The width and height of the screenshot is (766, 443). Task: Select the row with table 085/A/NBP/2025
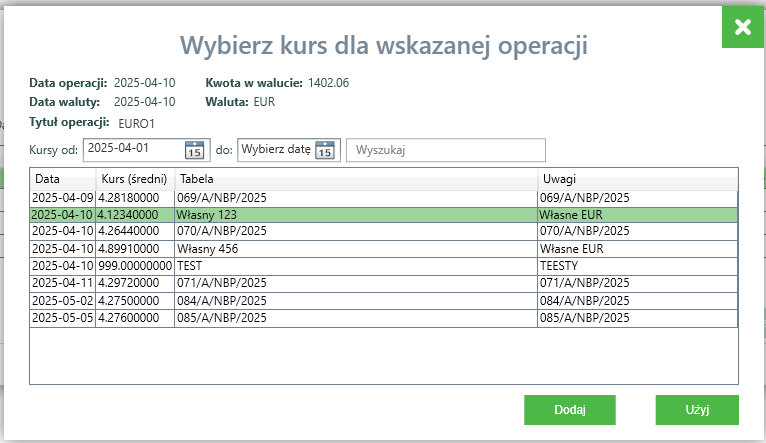point(383,318)
